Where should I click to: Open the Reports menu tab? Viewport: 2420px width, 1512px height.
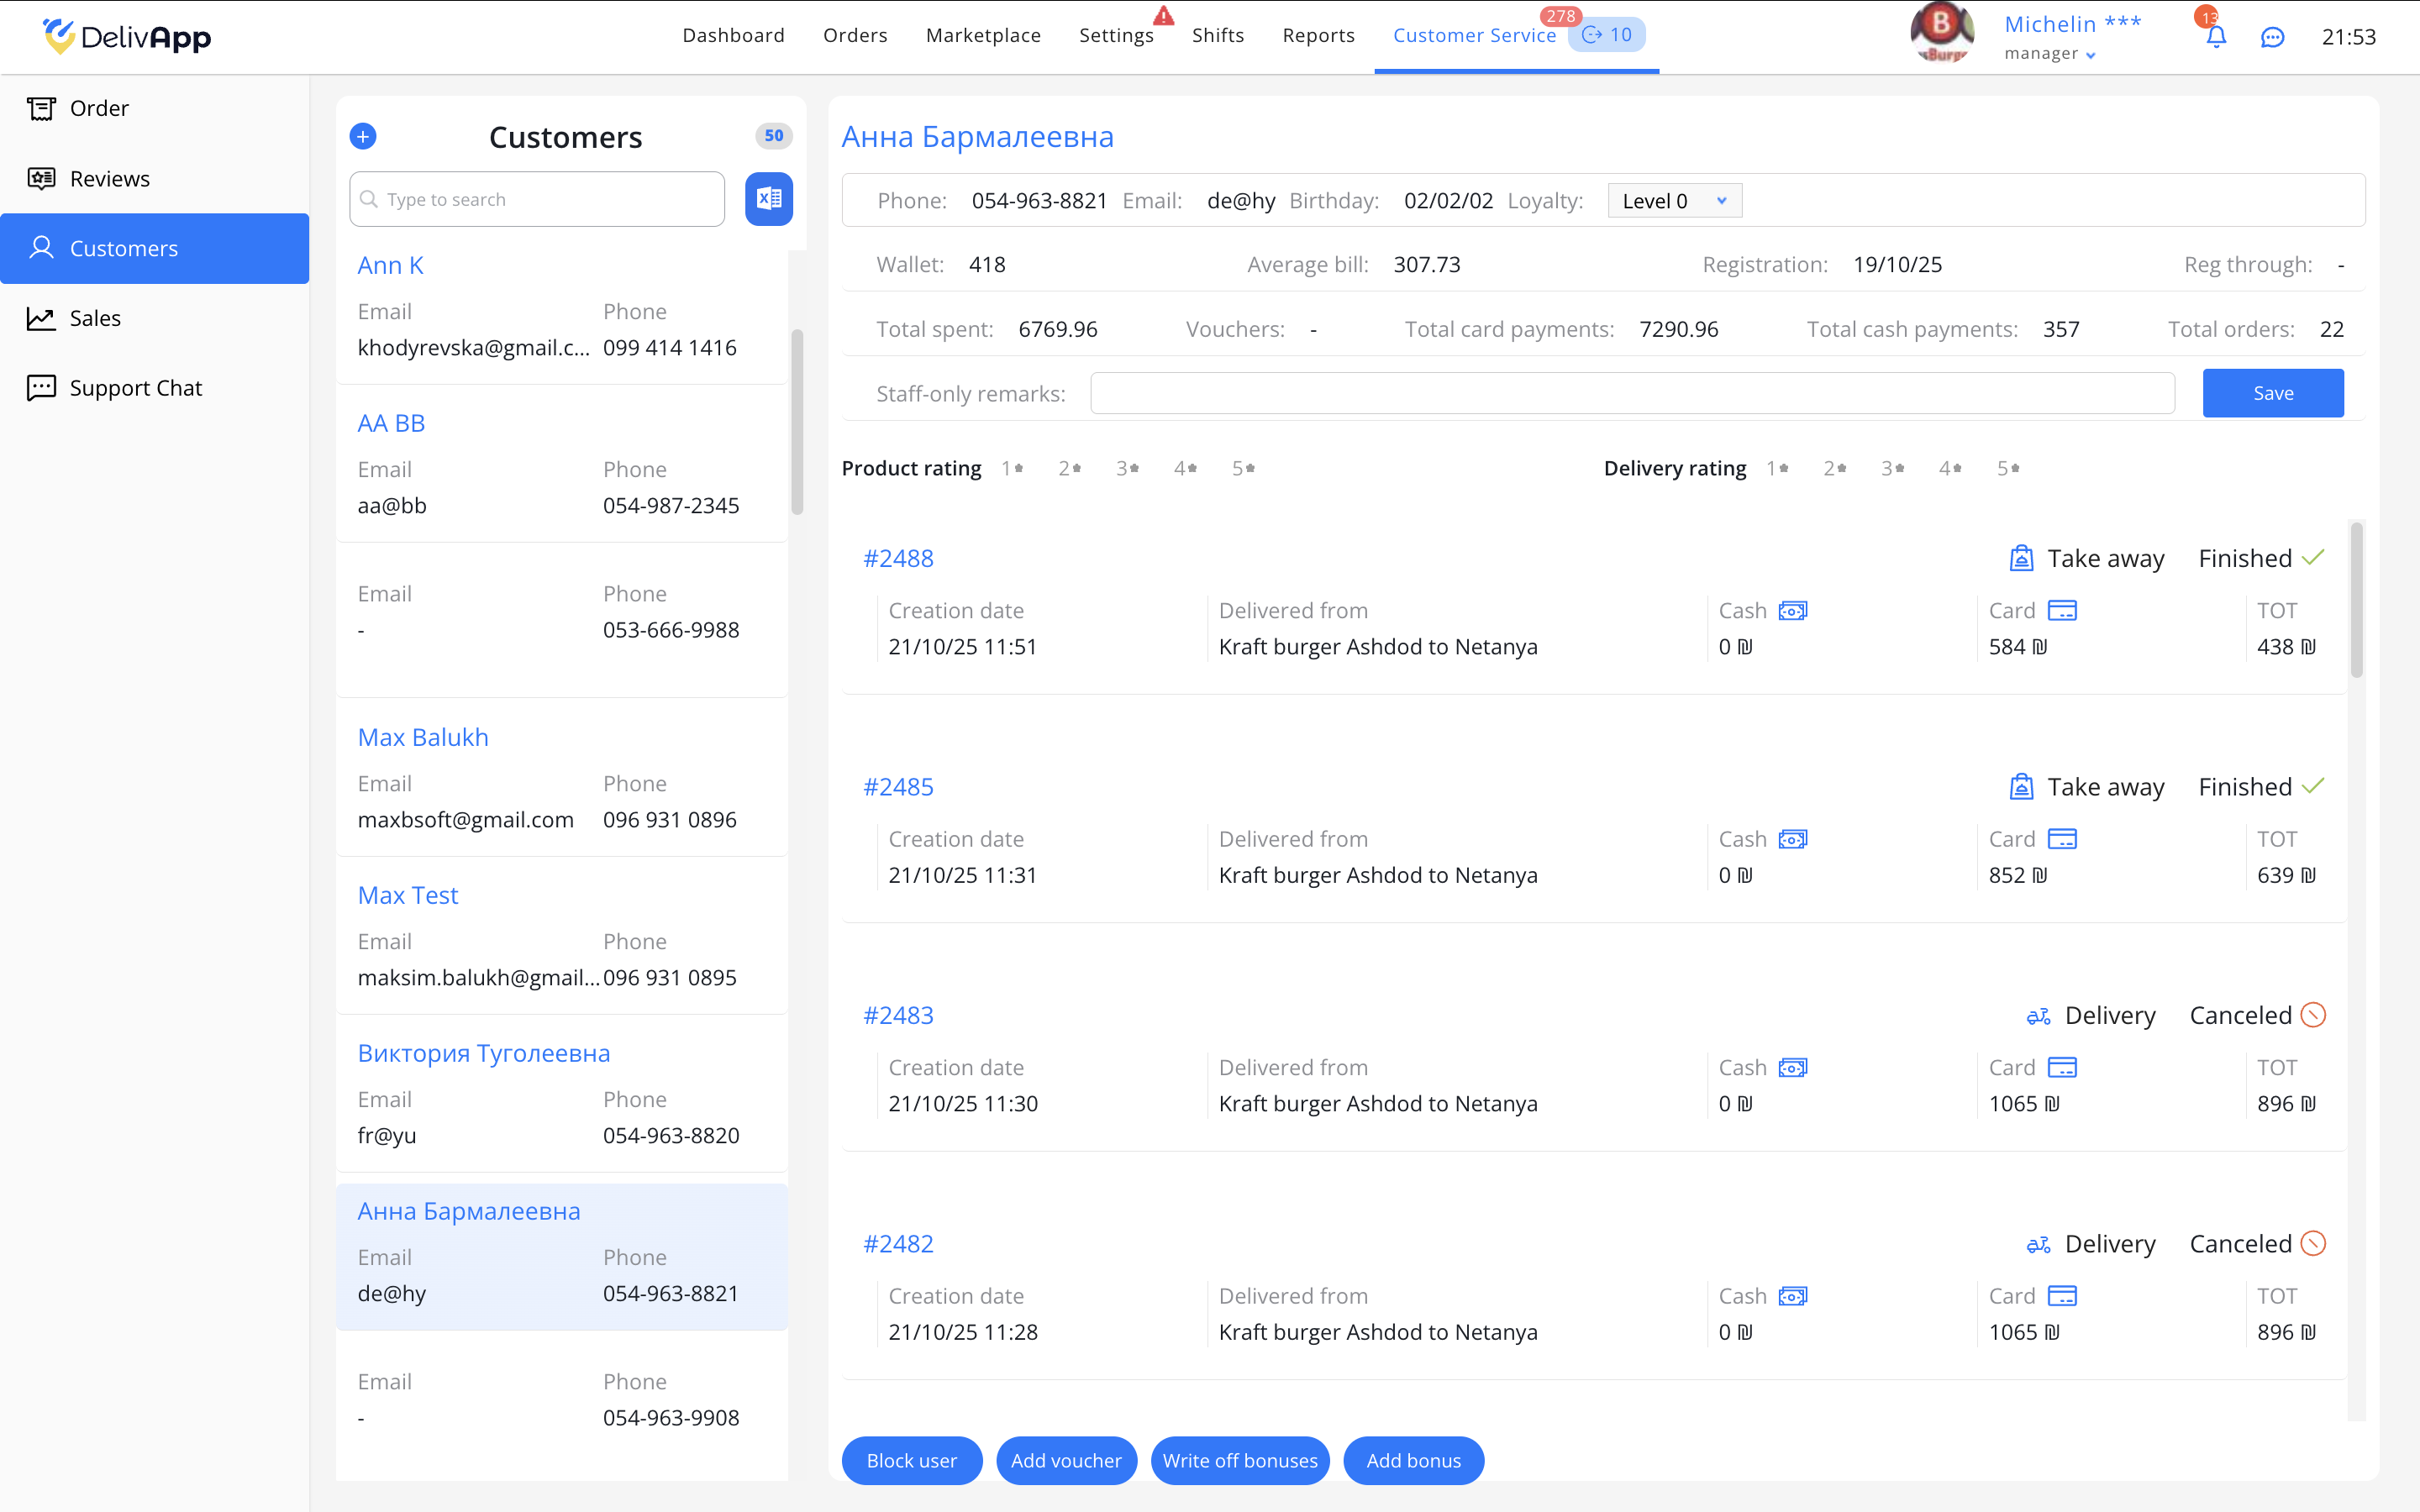[1318, 35]
